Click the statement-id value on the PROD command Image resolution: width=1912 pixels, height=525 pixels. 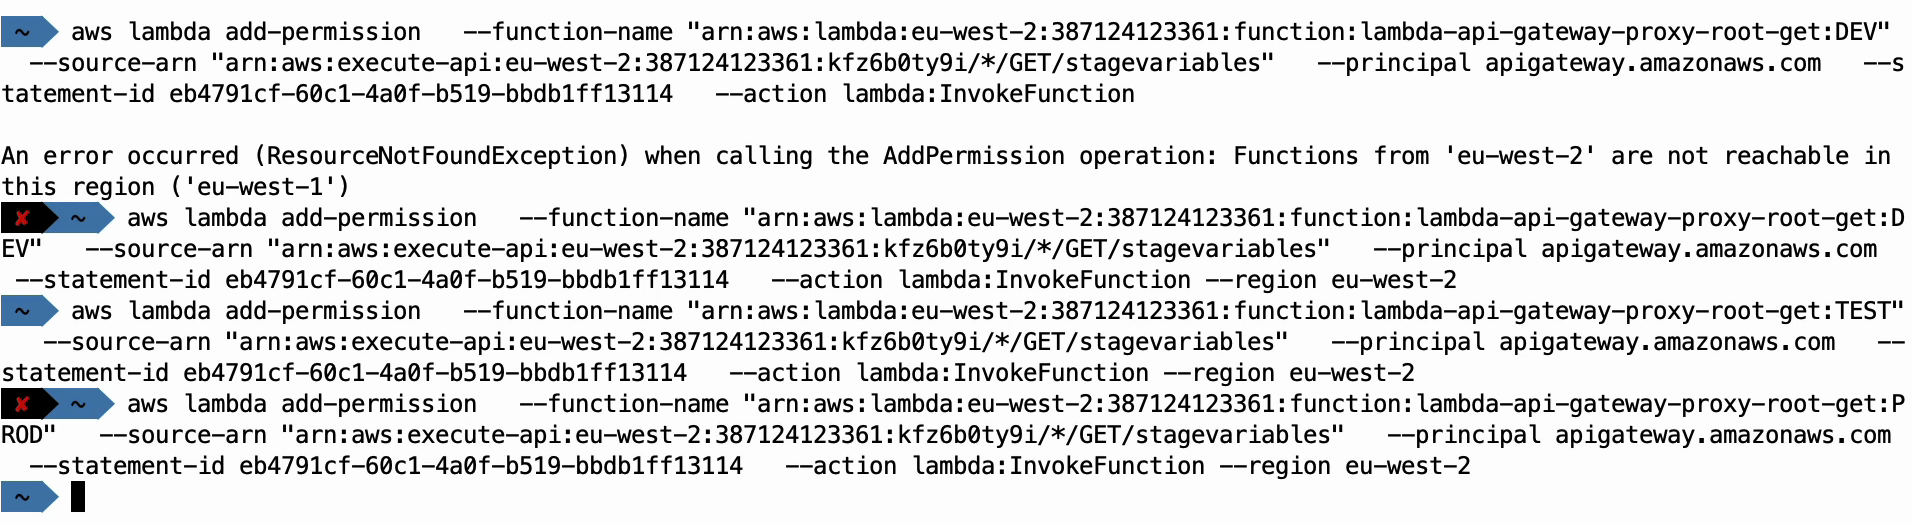coord(491,466)
